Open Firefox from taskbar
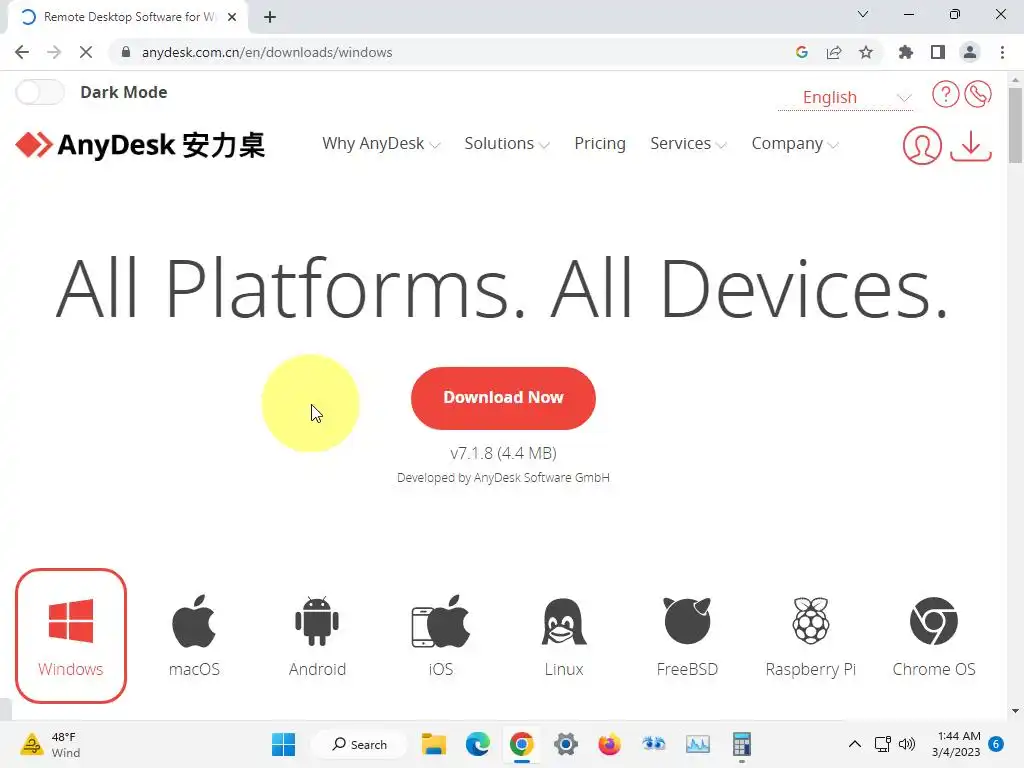The height and width of the screenshot is (768, 1024). (609, 744)
